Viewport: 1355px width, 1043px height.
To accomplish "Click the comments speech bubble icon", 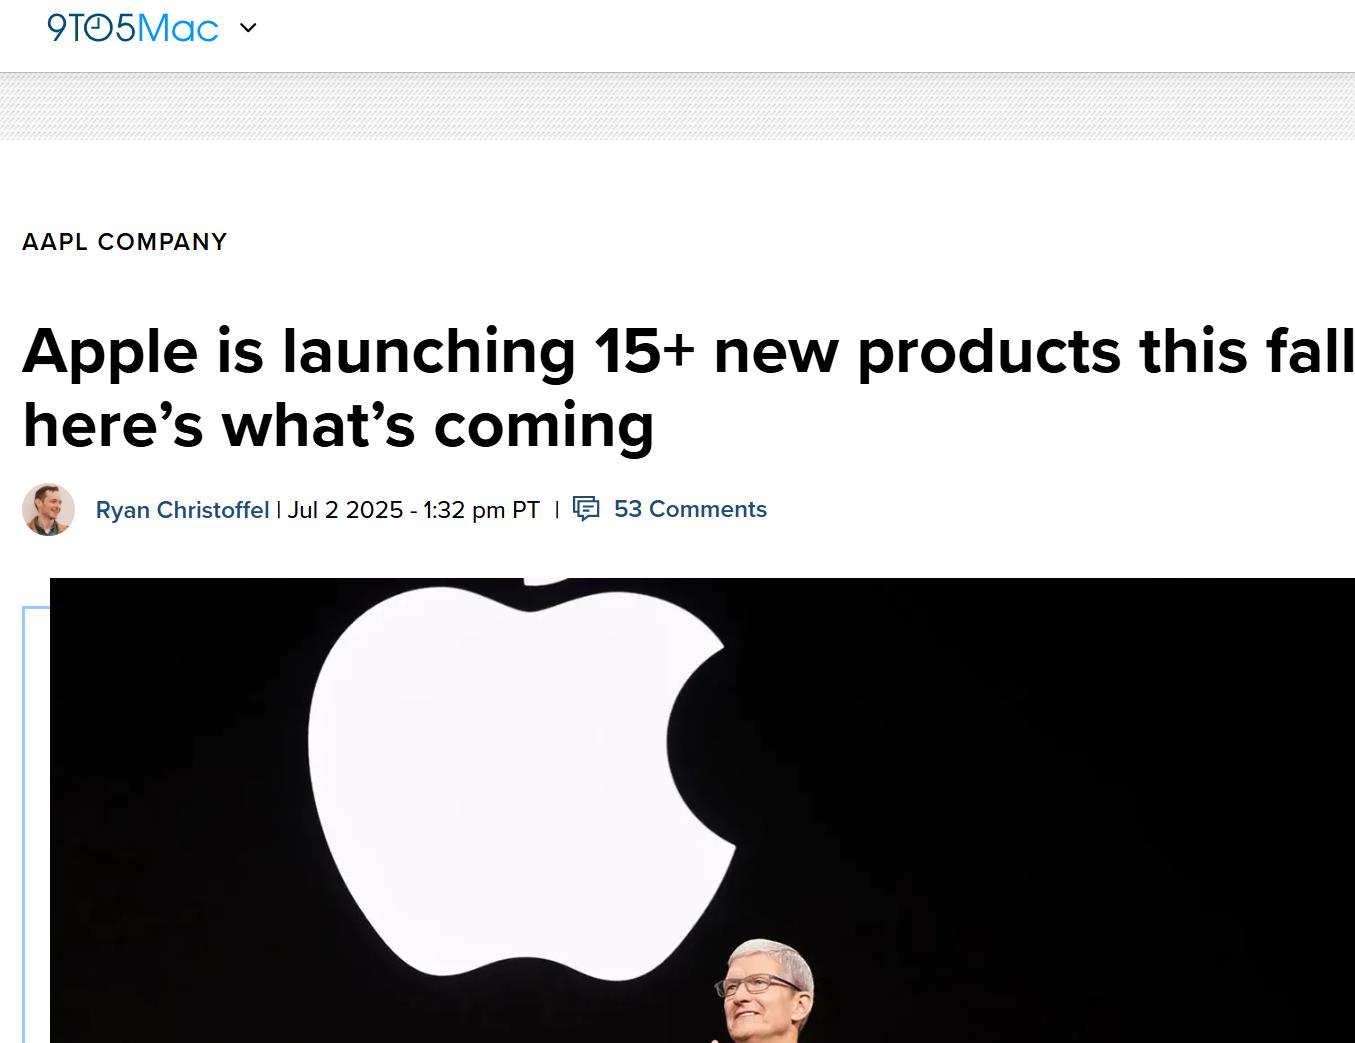I will (x=586, y=509).
